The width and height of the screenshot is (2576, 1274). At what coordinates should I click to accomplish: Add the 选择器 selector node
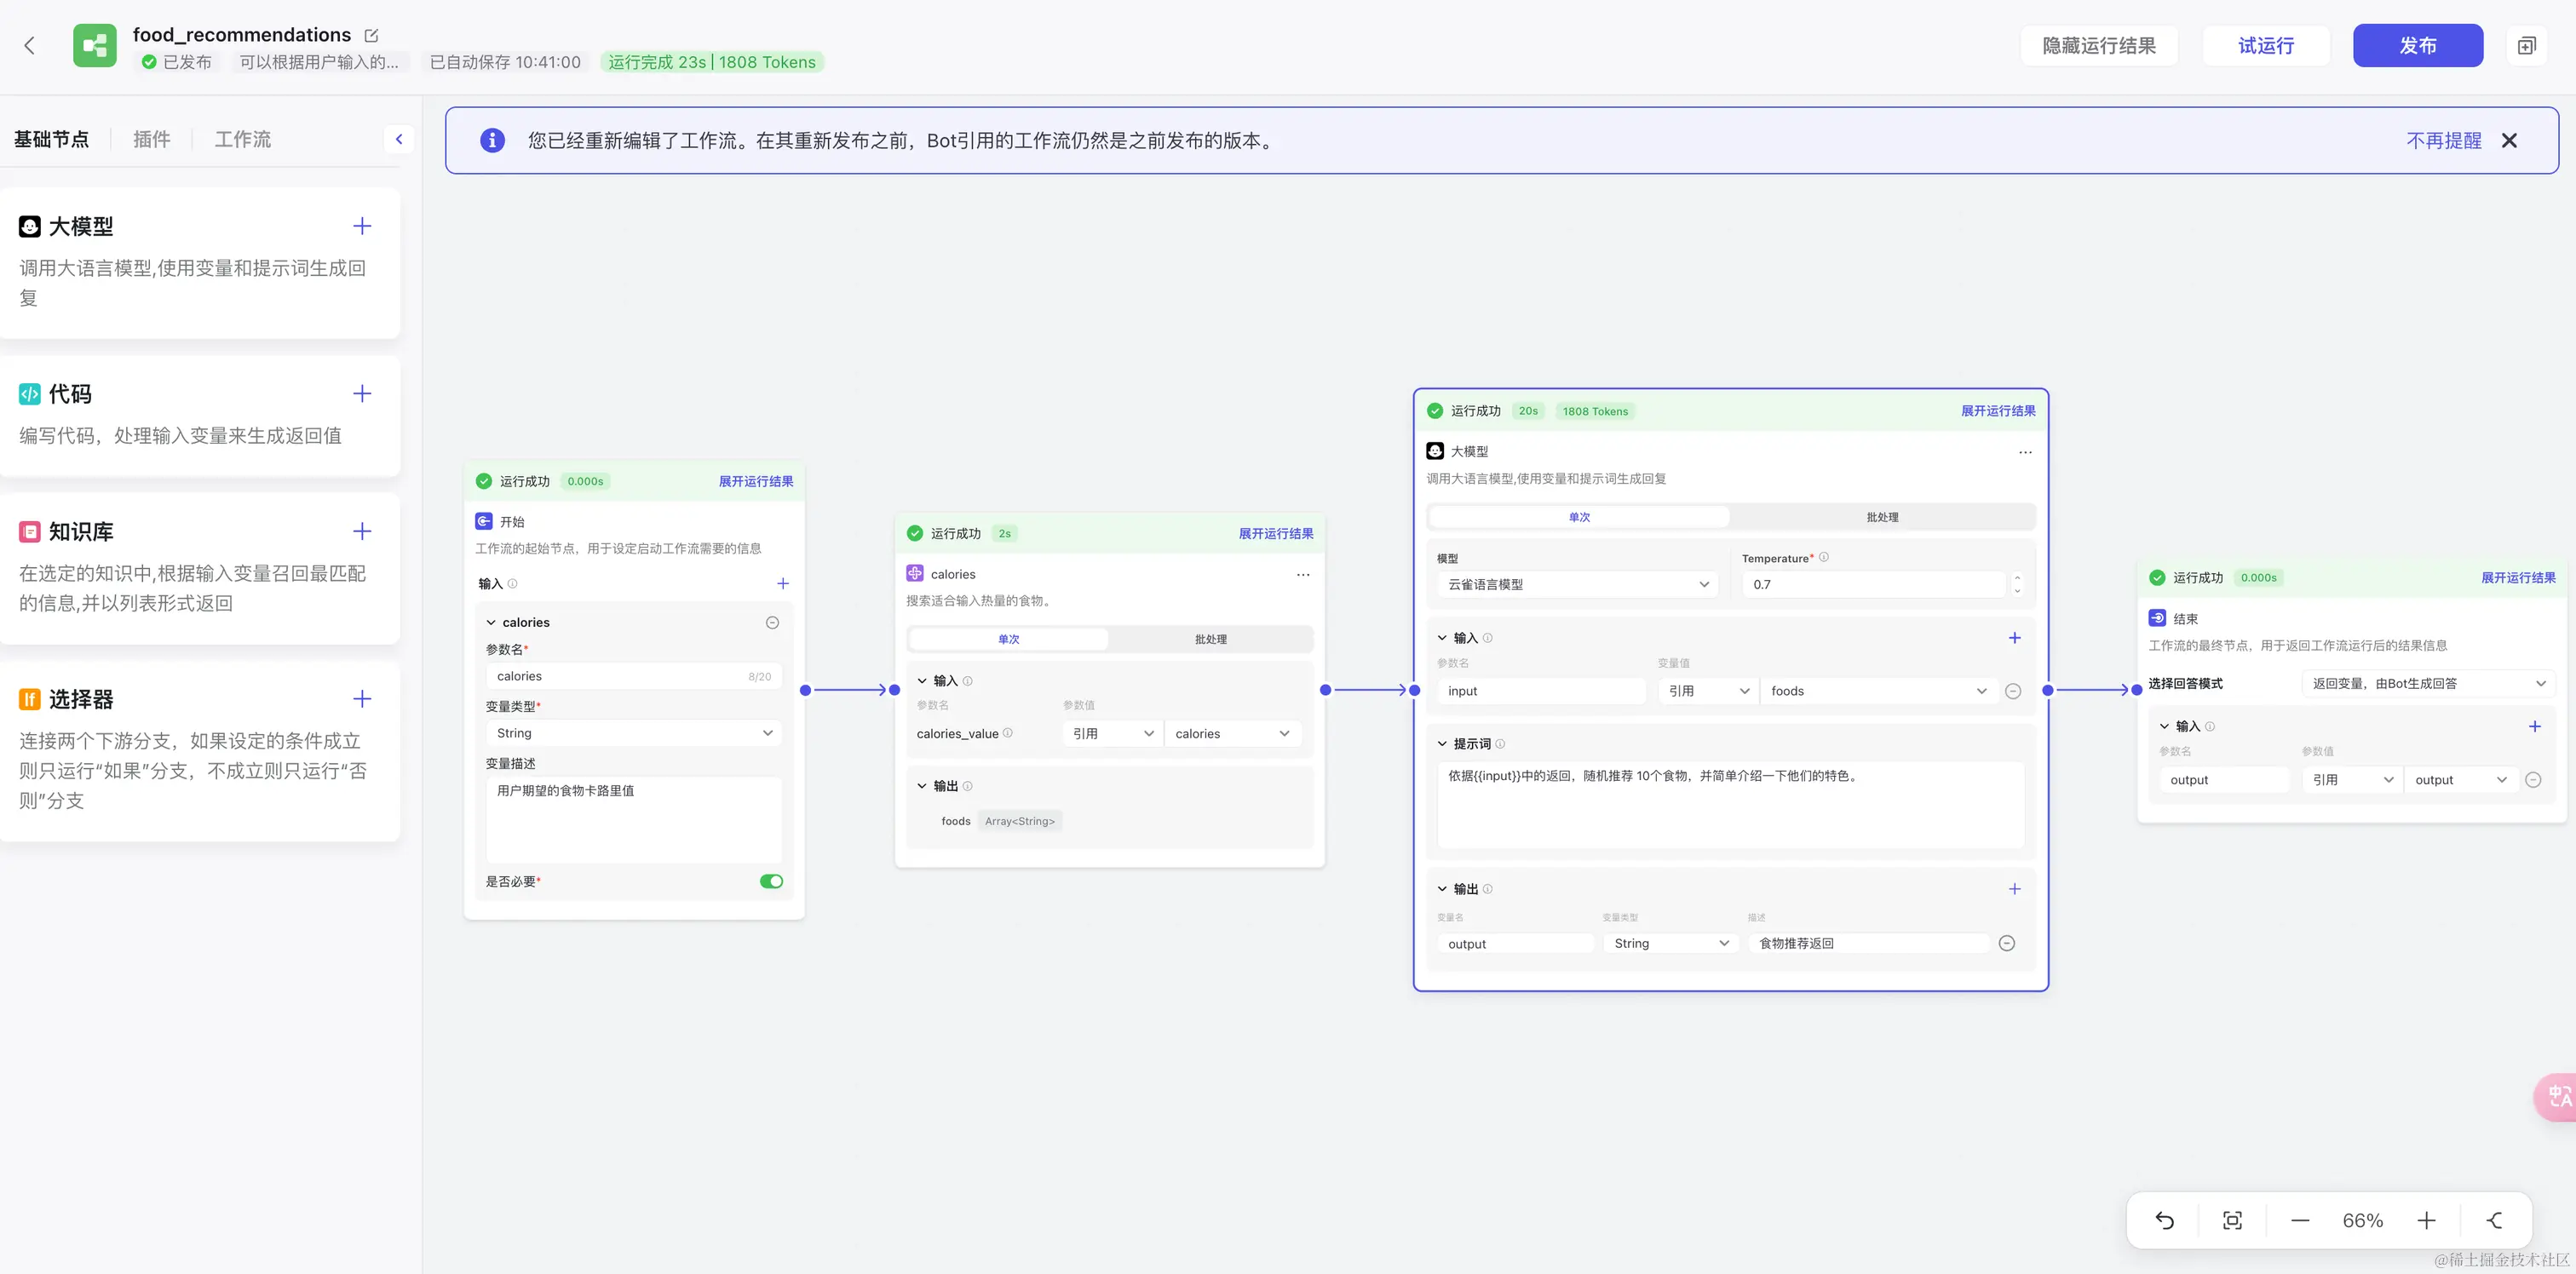[362, 699]
